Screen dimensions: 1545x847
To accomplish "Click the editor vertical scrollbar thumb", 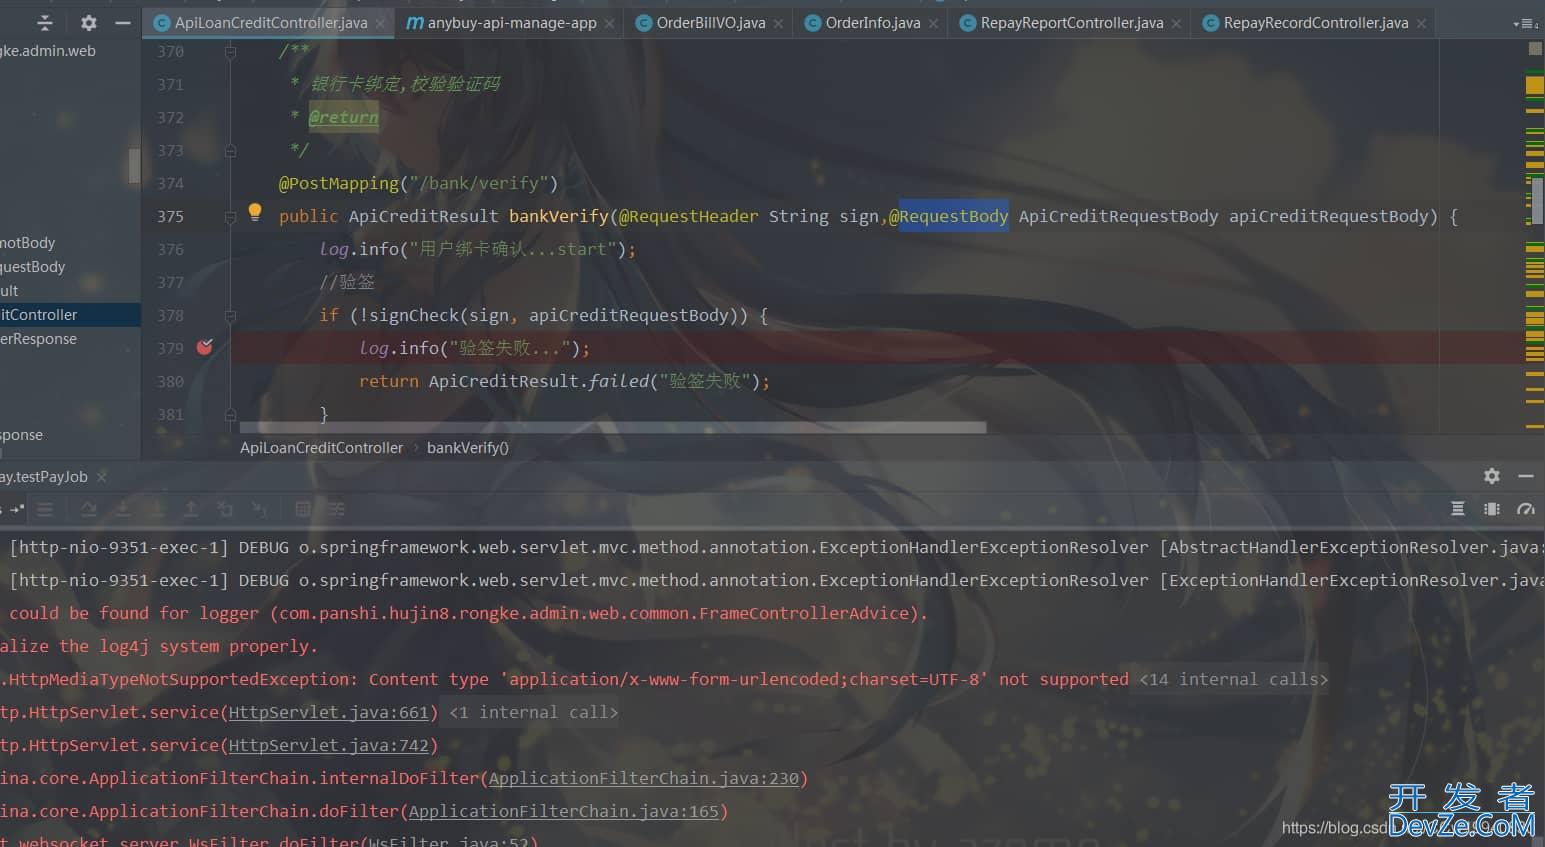I will pos(1535,200).
